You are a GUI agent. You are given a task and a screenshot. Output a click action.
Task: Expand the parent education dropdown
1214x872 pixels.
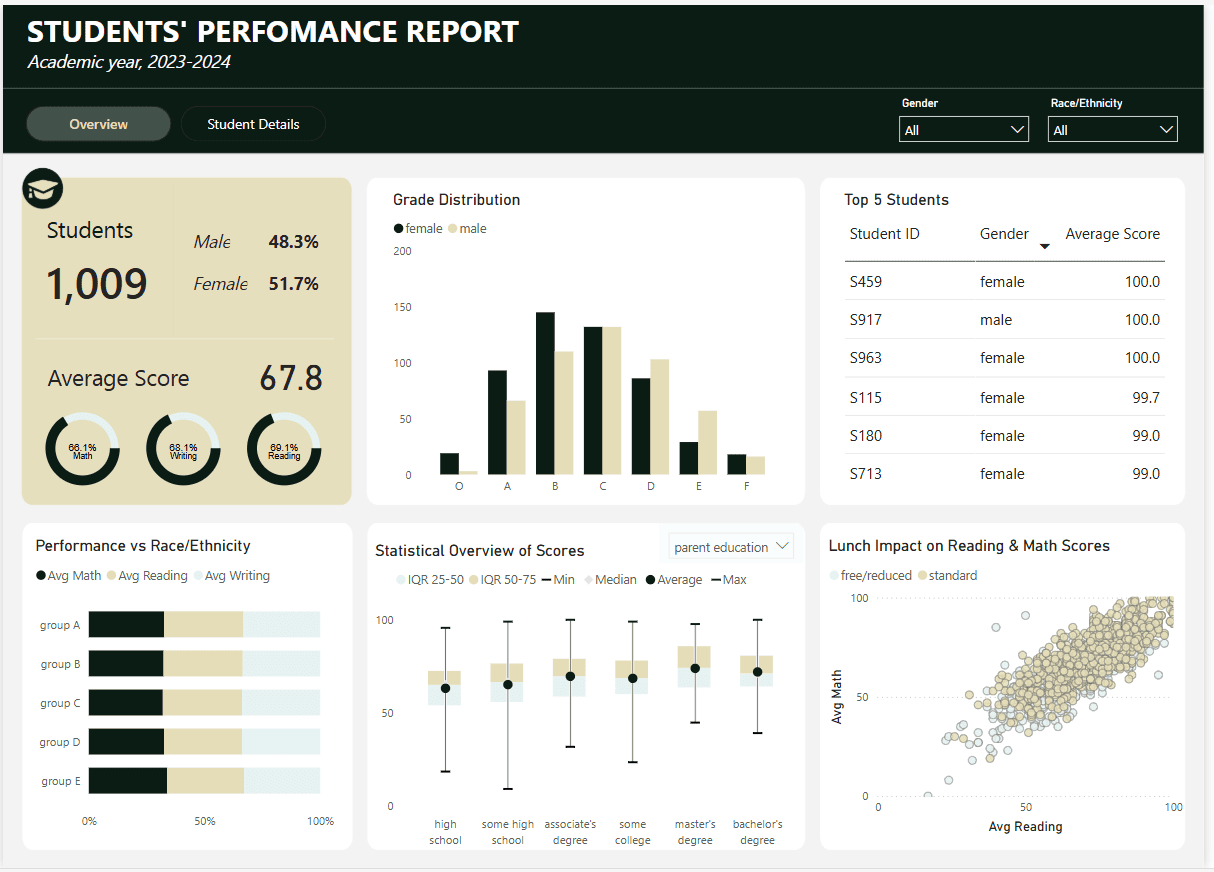click(x=731, y=547)
